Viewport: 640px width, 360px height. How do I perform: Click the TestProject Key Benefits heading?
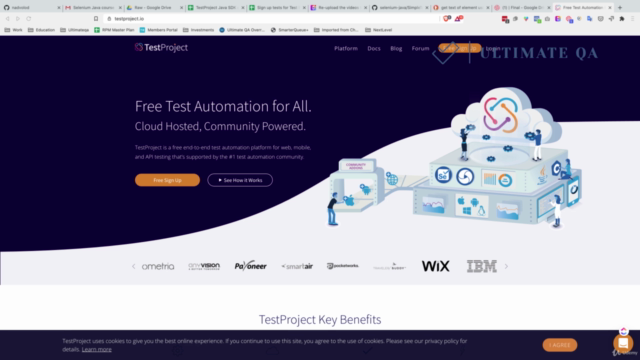point(320,320)
